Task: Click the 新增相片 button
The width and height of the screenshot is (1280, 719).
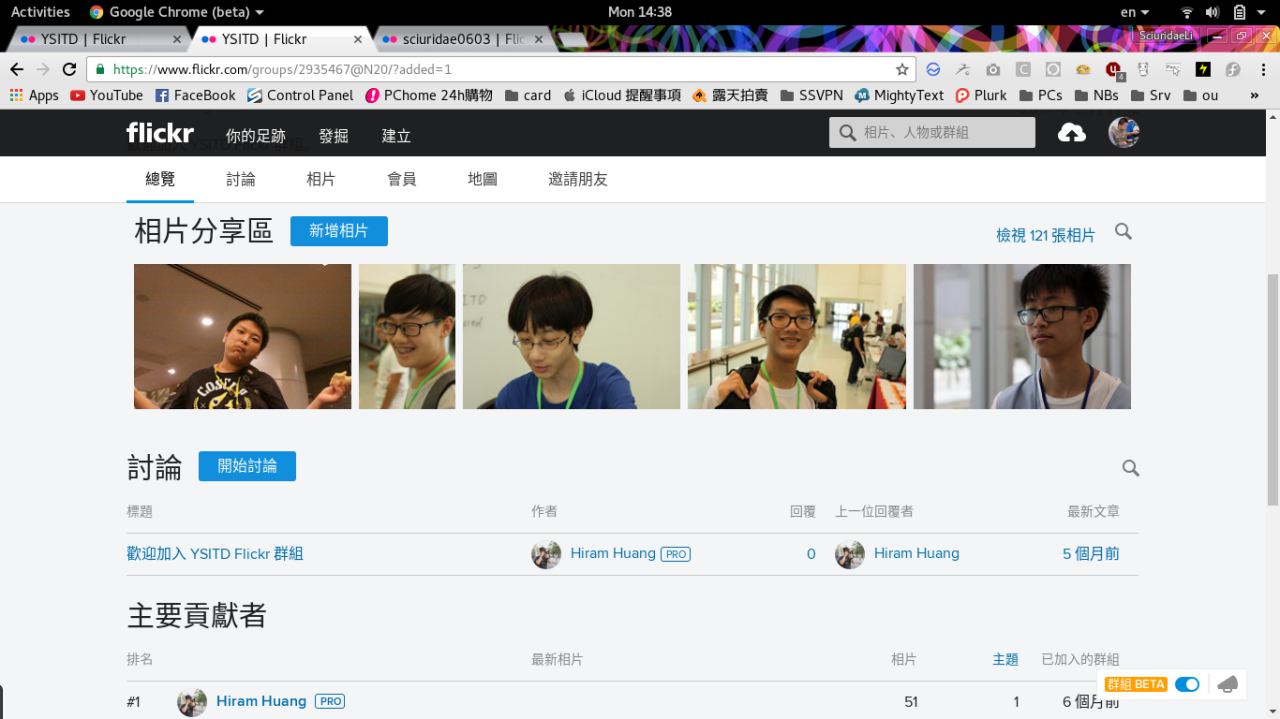Action: pos(339,231)
